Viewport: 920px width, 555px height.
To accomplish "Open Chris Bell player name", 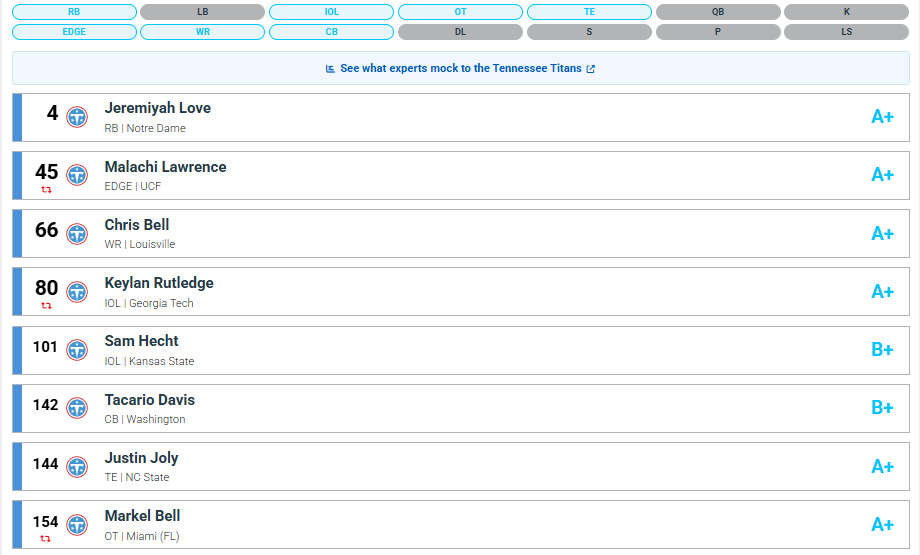I will coord(137,225).
